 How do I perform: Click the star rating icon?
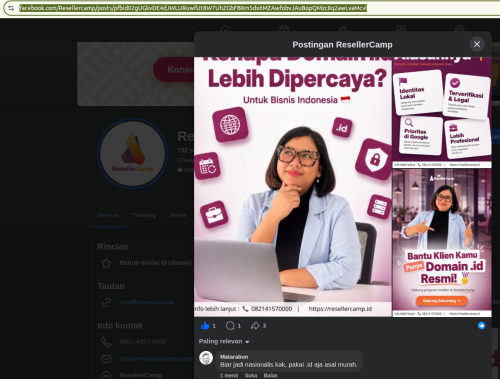point(106,263)
